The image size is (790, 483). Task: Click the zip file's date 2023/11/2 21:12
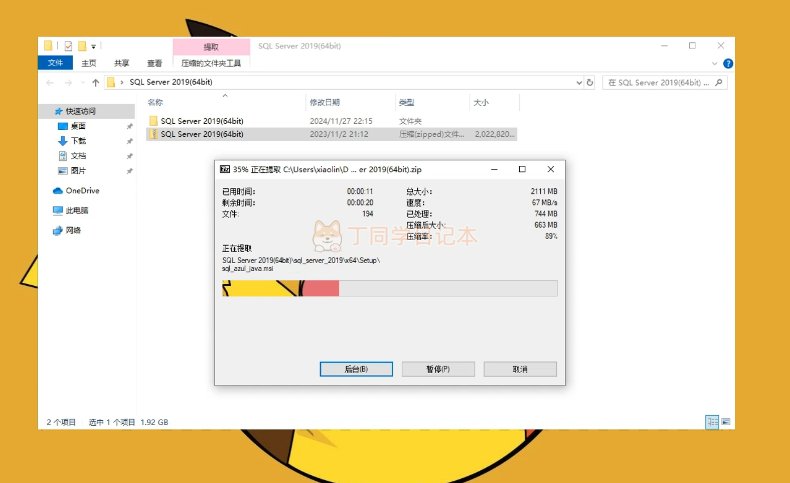339,134
